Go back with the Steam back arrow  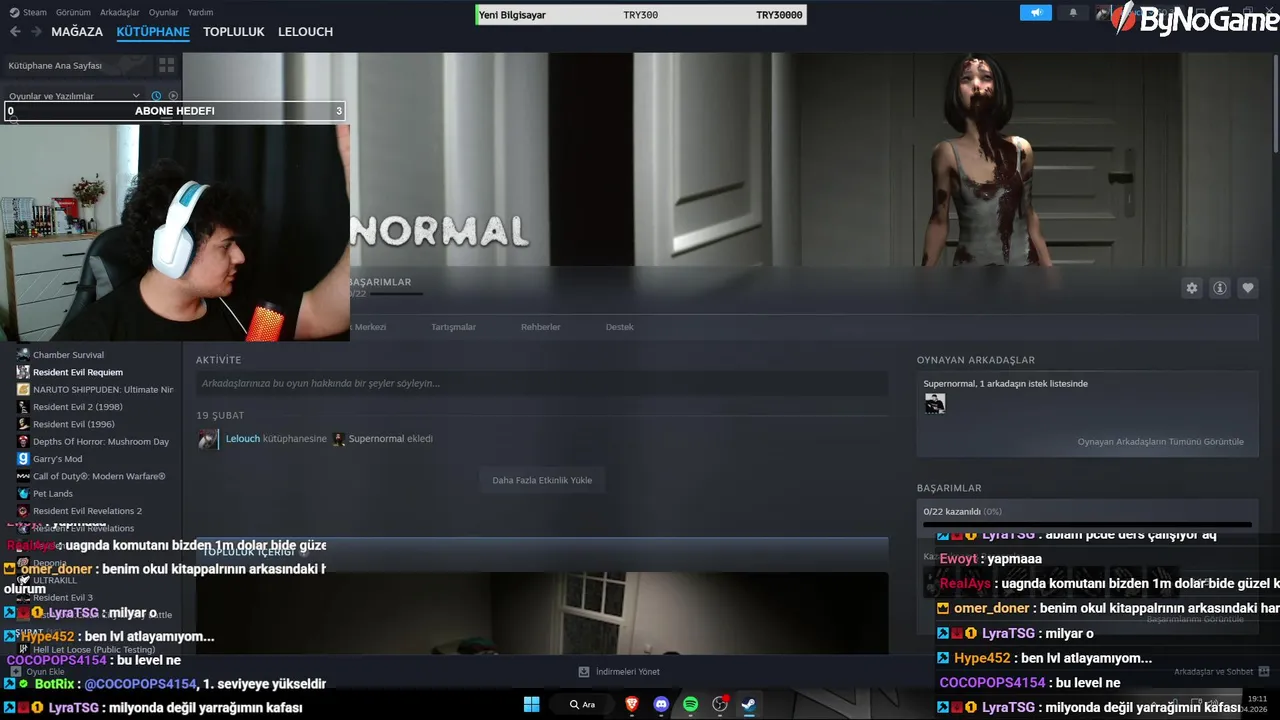coord(15,32)
